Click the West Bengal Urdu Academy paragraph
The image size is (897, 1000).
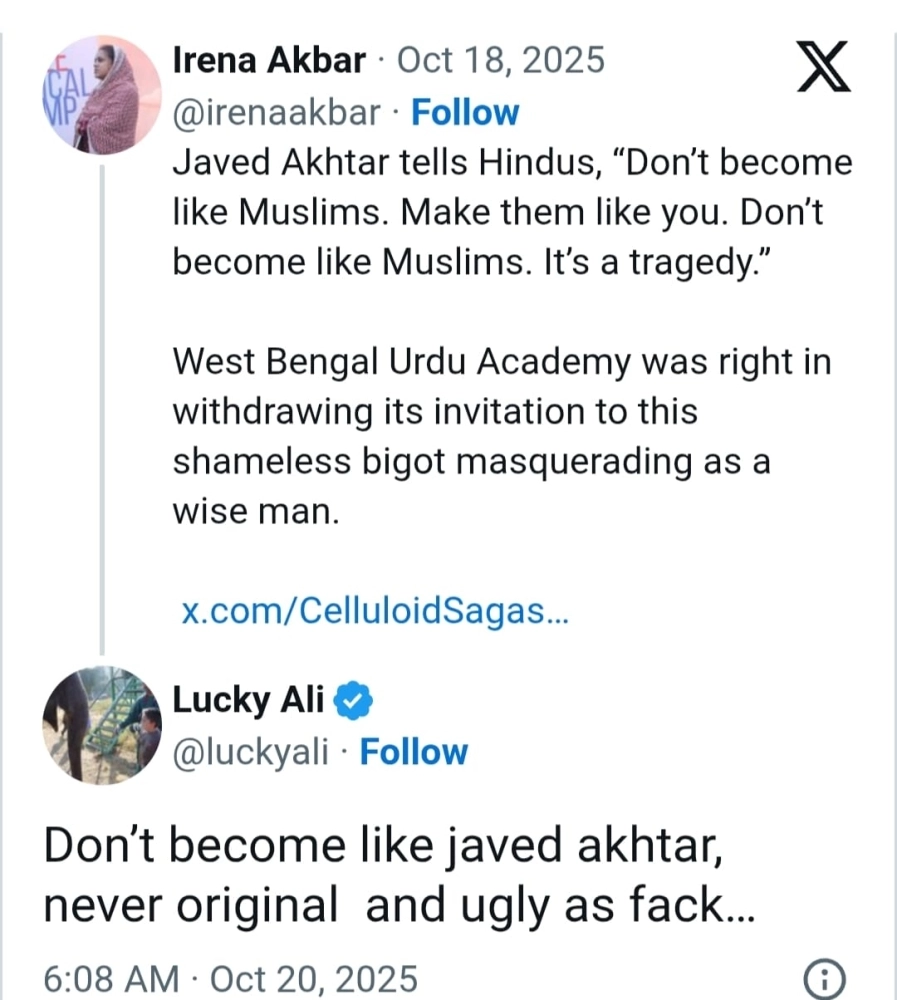pyautogui.click(x=500, y=438)
